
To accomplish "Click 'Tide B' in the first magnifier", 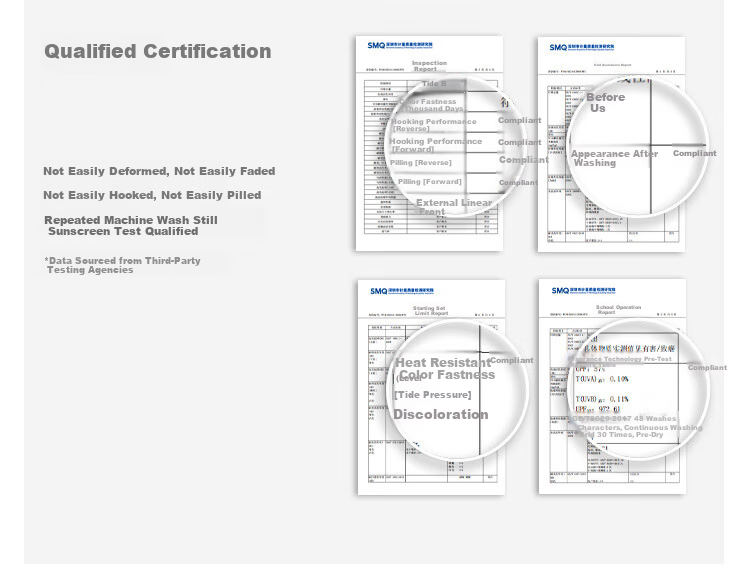I will tap(434, 84).
